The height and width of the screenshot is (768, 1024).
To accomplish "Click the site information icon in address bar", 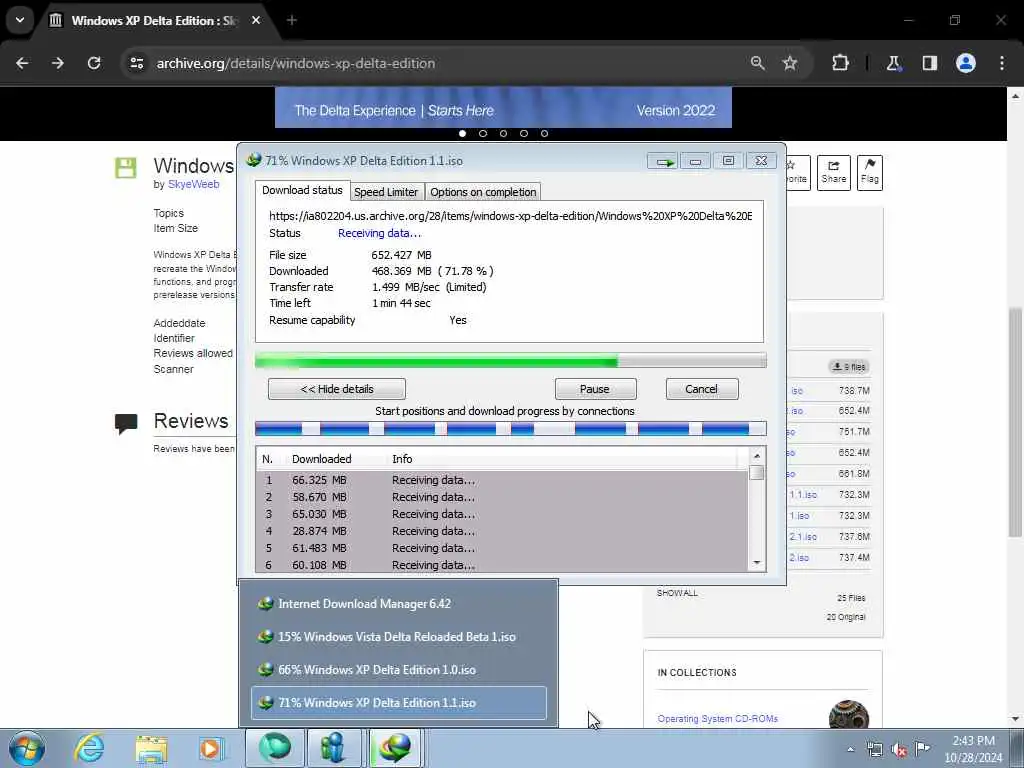I will click(136, 63).
